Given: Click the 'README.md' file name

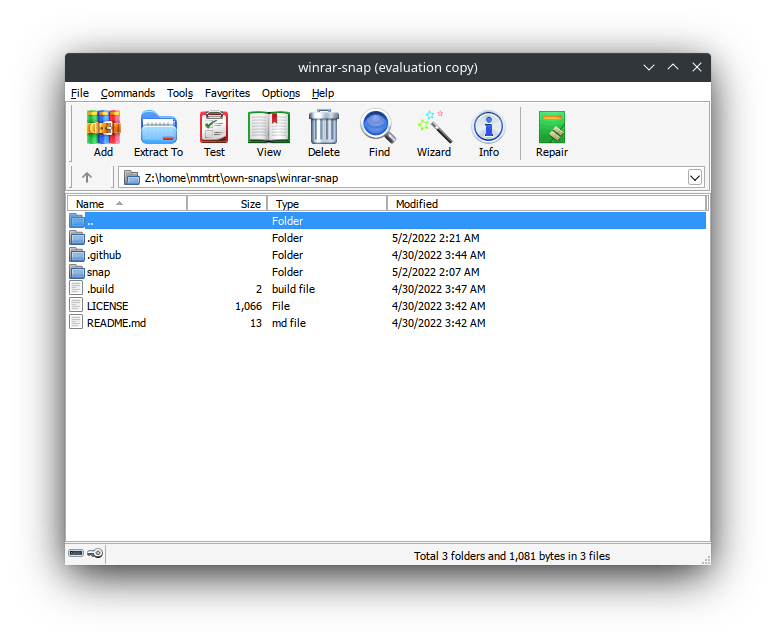Looking at the screenshot, I should pos(116,323).
